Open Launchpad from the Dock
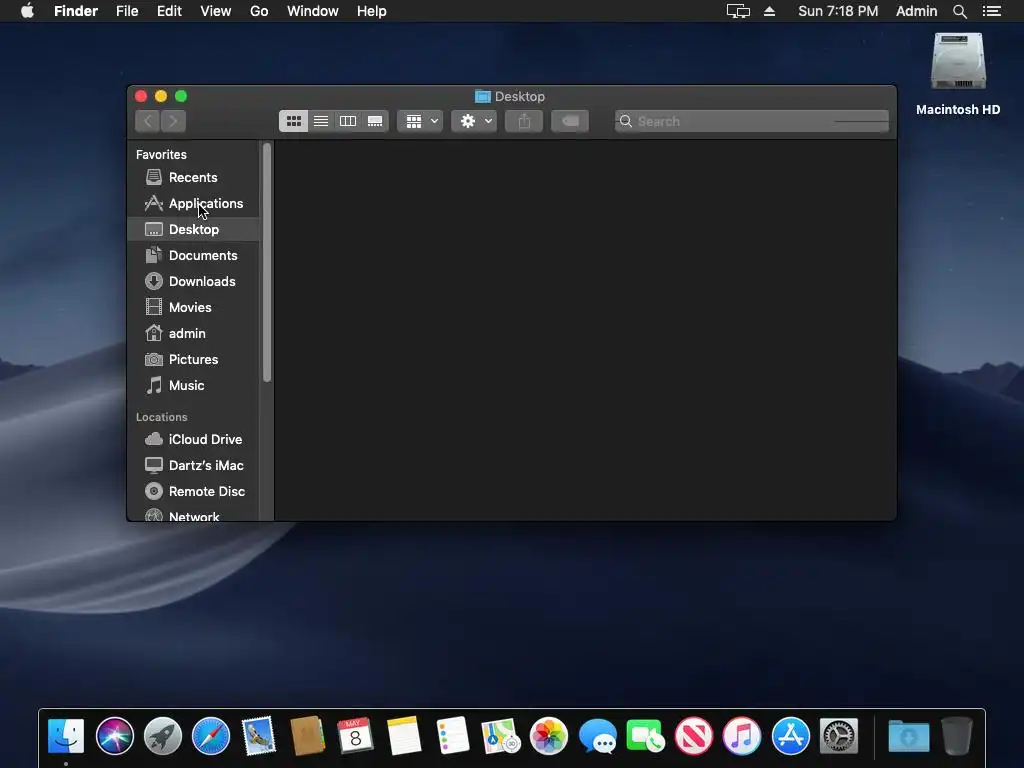 tap(163, 736)
